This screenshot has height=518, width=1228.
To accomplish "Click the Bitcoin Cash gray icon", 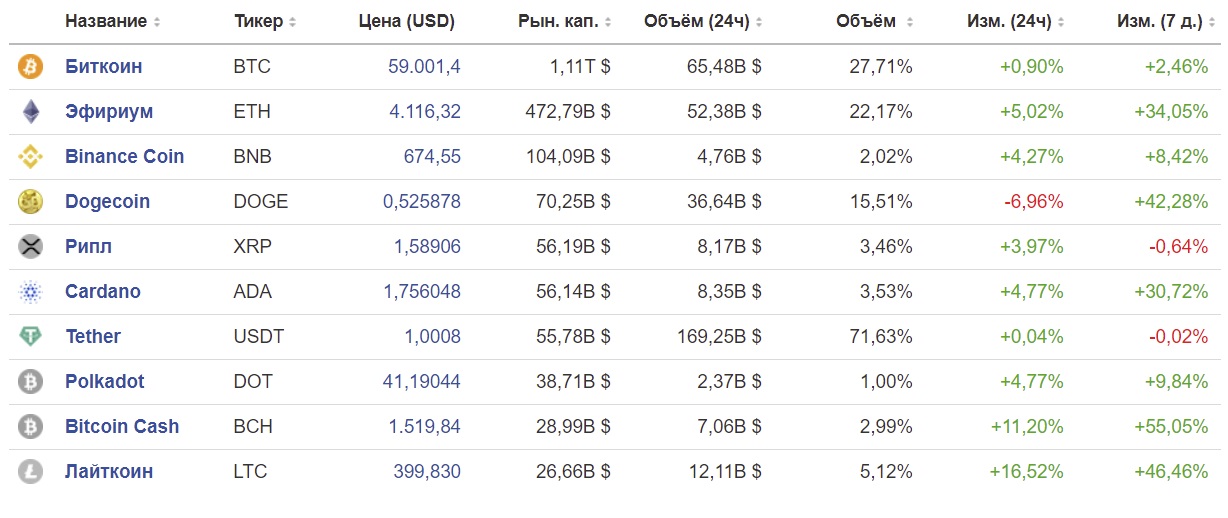I will click(x=31, y=427).
